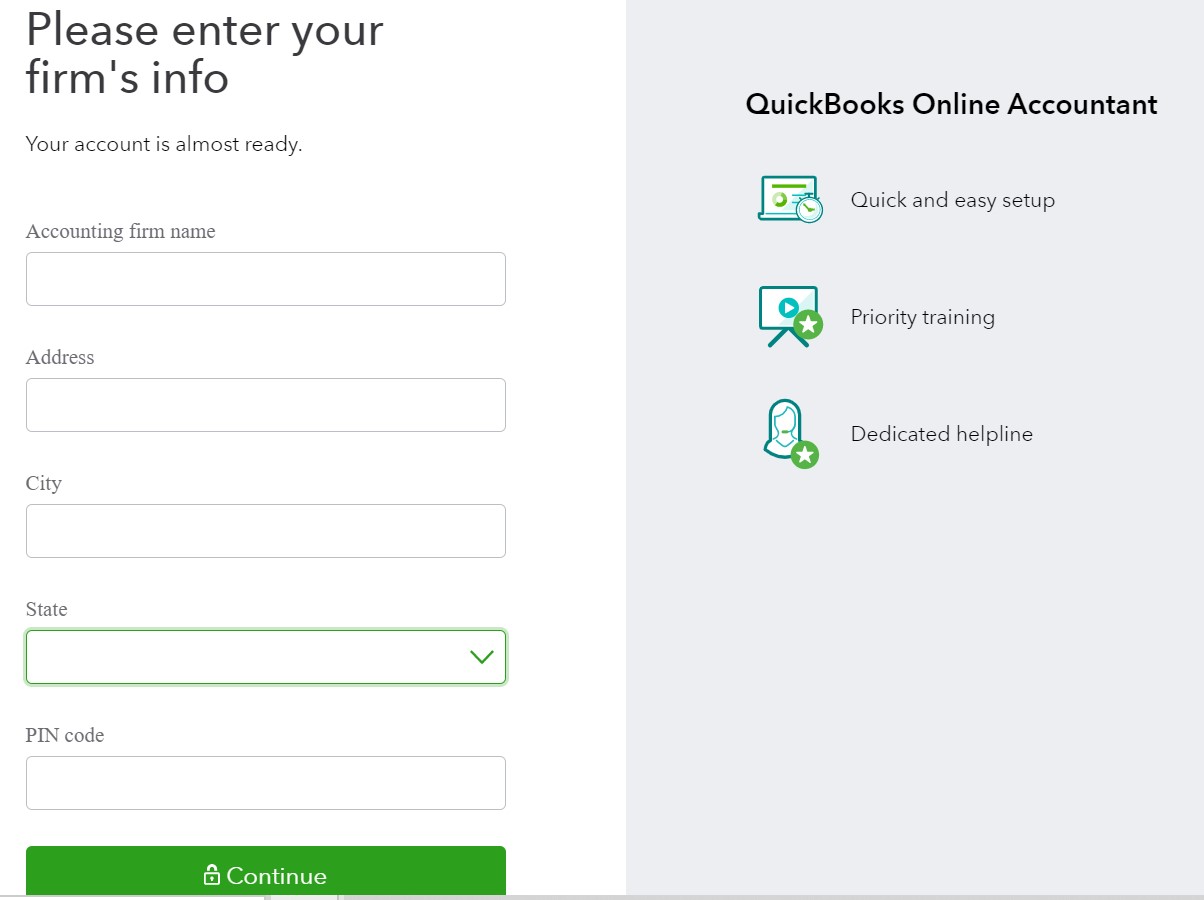The image size is (1204, 900).
Task: Click inside the City field
Action: (x=265, y=531)
